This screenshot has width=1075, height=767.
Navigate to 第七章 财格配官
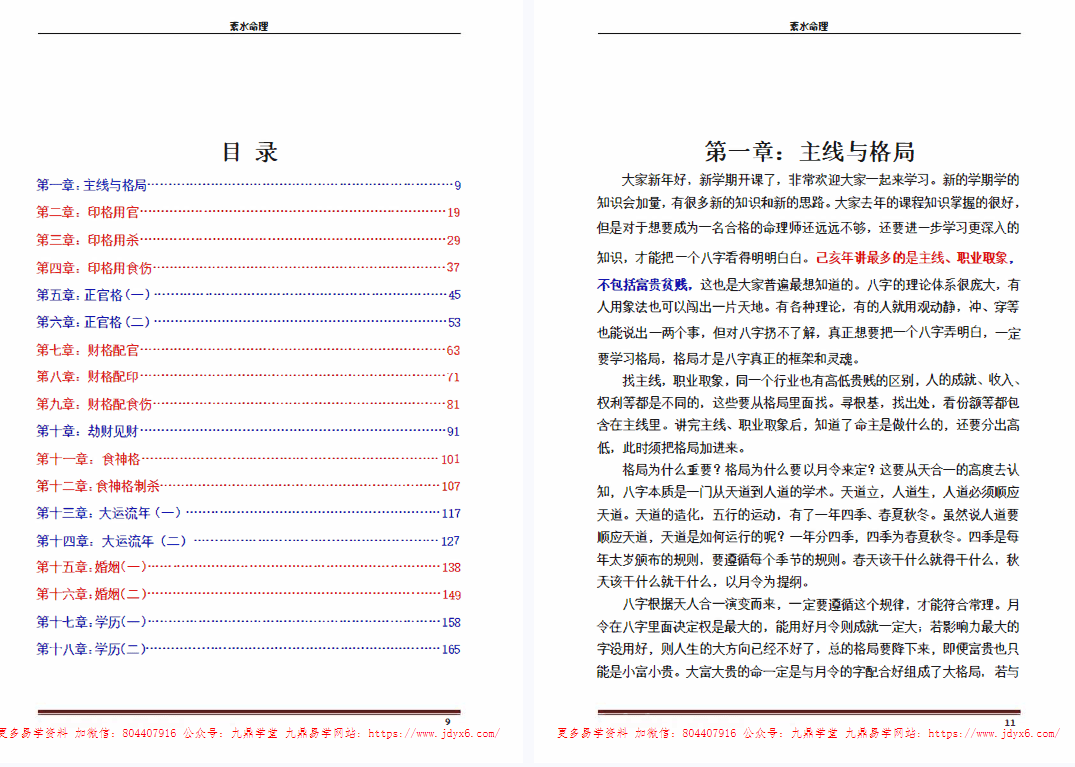pyautogui.click(x=88, y=350)
